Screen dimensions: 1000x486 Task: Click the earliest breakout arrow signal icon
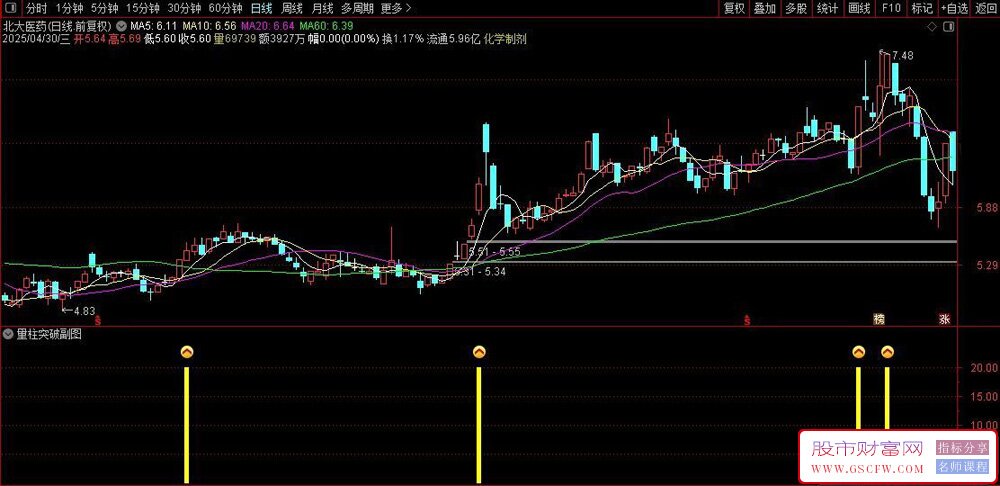tap(186, 352)
